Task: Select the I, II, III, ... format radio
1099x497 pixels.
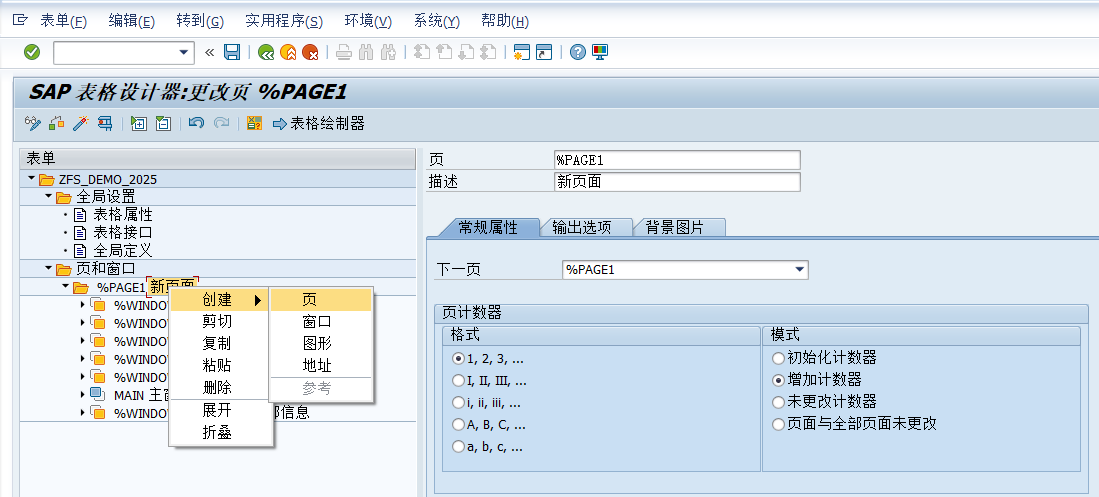Action: click(458, 381)
